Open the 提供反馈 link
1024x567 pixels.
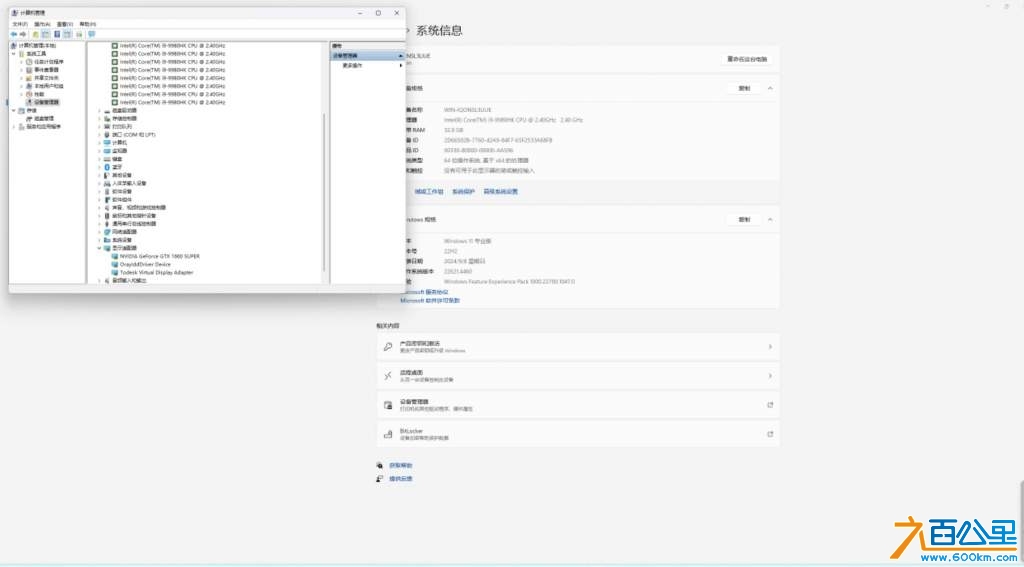(400, 479)
